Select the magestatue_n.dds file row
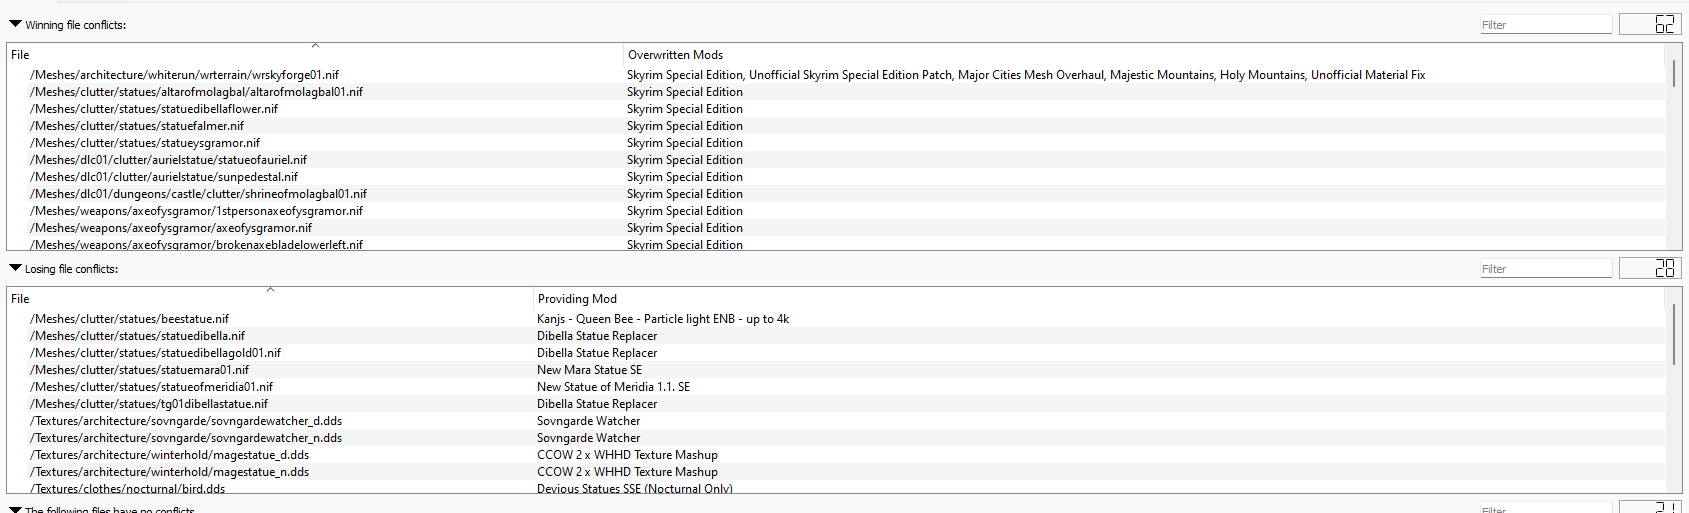The image size is (1689, 513). 836,472
